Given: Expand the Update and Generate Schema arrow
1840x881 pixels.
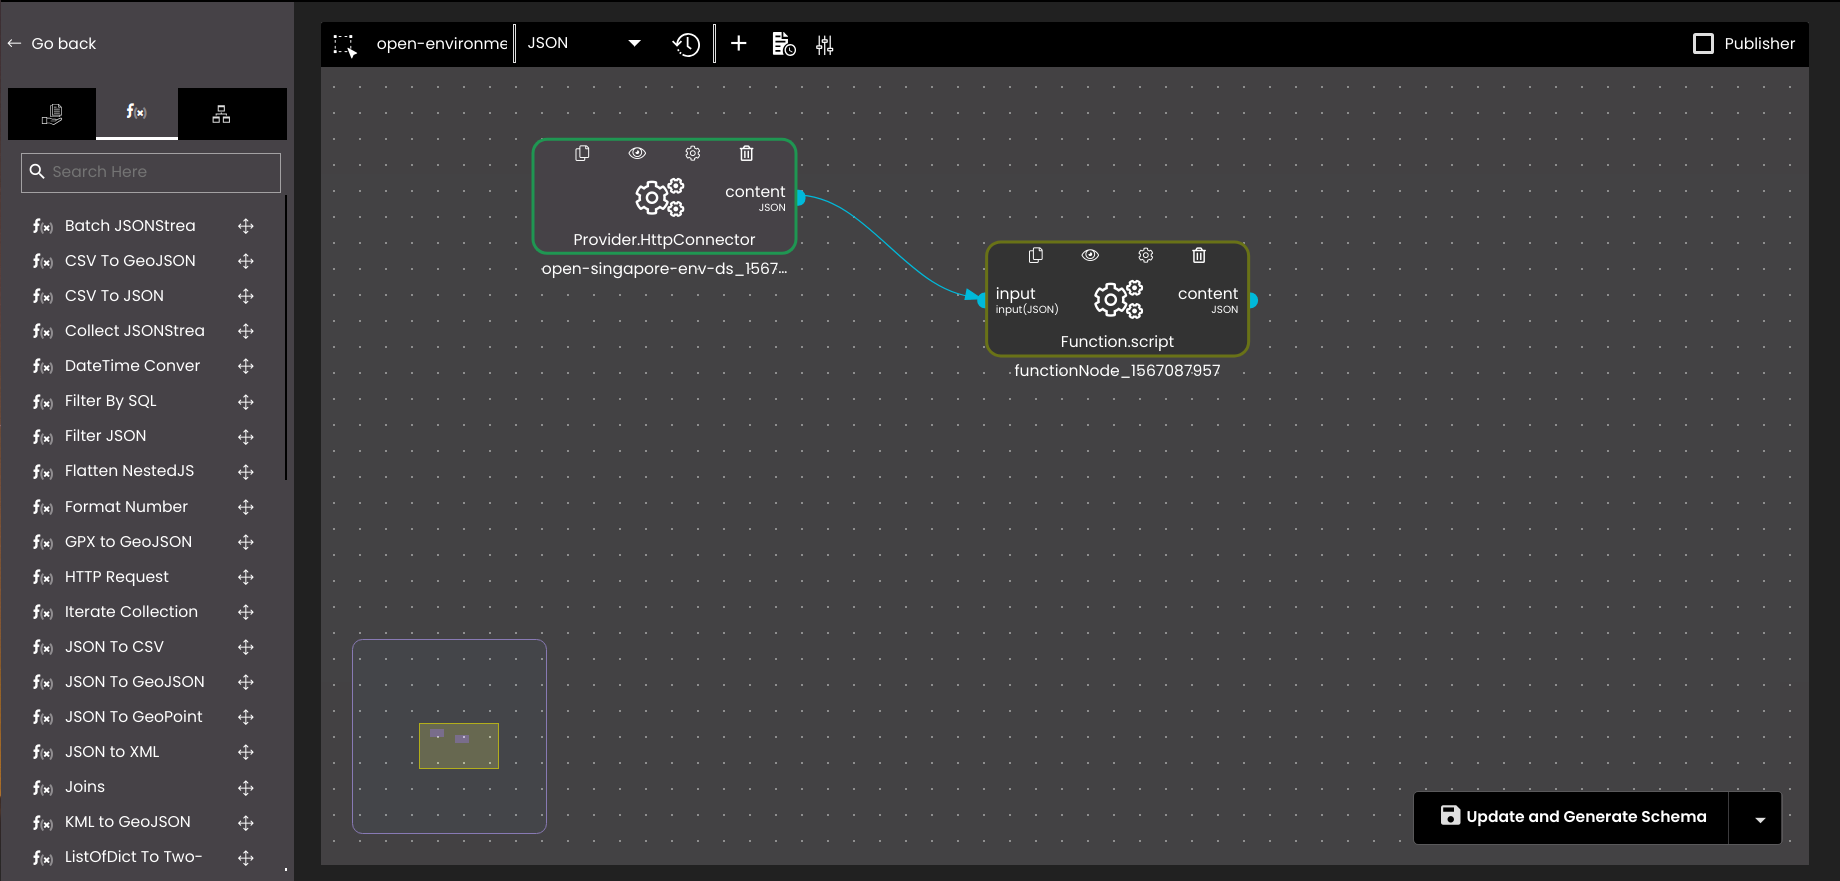Looking at the screenshot, I should [x=1760, y=818].
